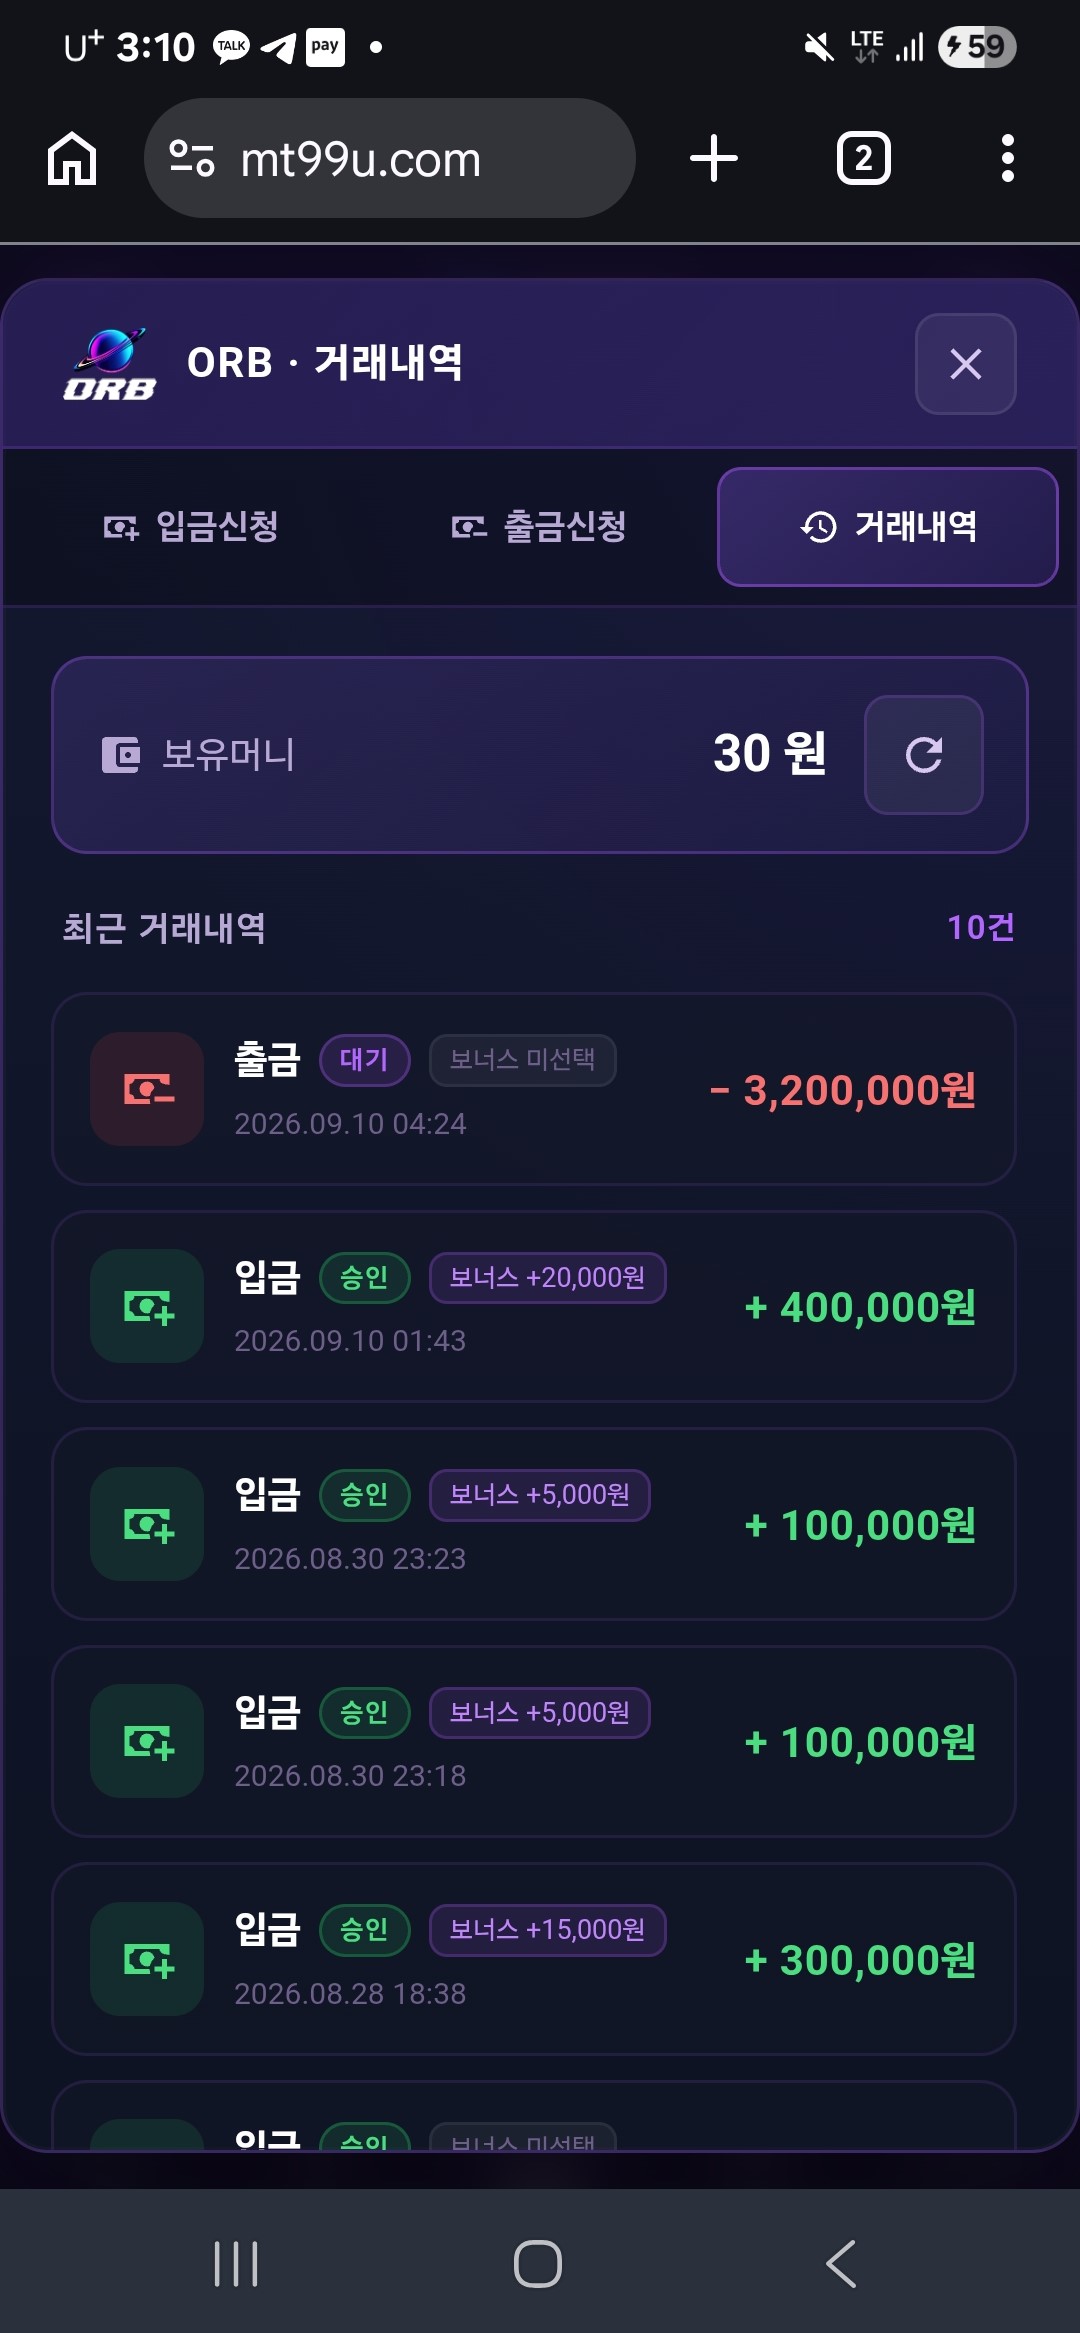1080x2333 pixels.
Task: Click the 대기 status badge
Action: point(364,1060)
